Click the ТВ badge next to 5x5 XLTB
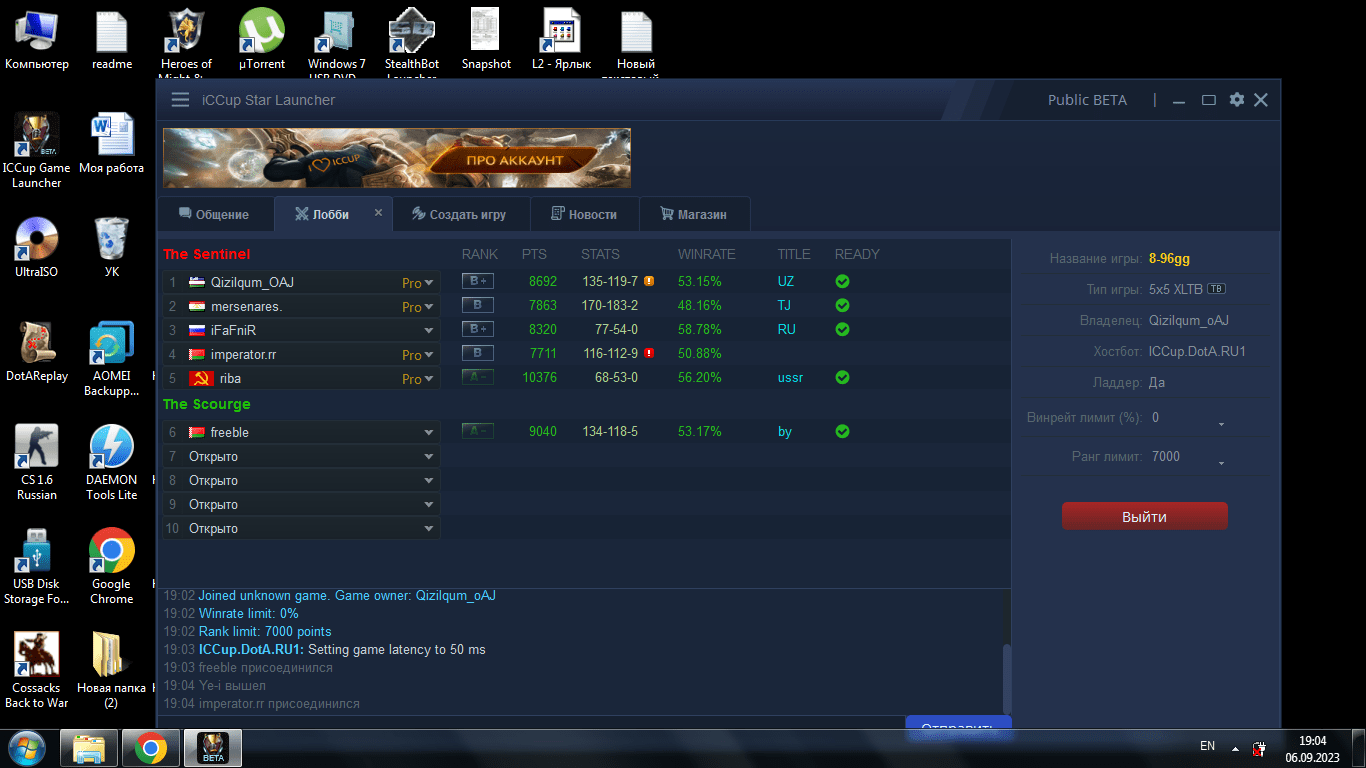This screenshot has height=768, width=1366. tap(1217, 289)
